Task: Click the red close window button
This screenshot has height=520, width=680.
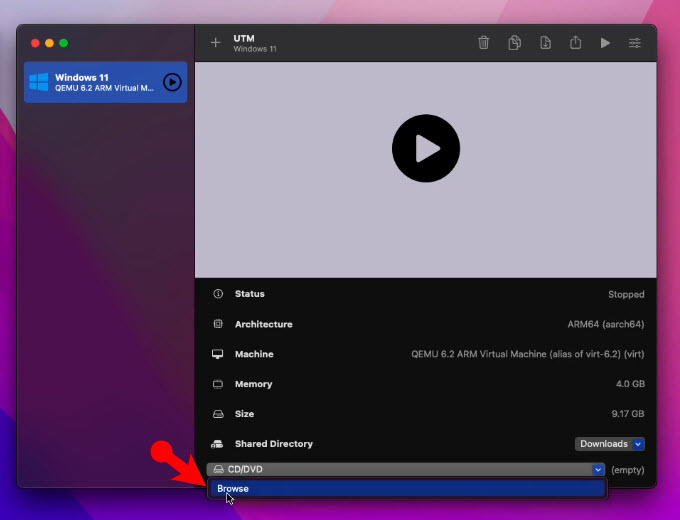Action: 36,43
